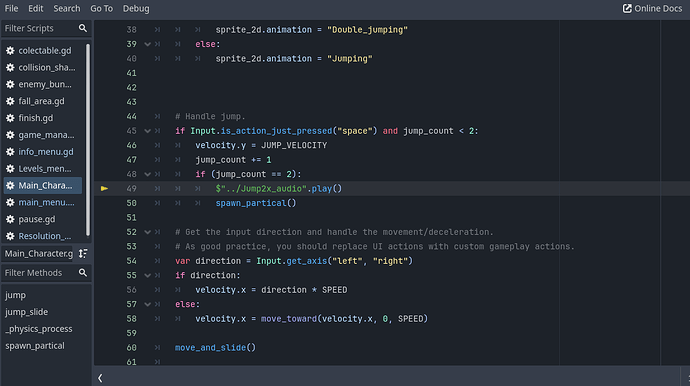
Task: Collapse the if block at line 45
Action: pyautogui.click(x=147, y=131)
